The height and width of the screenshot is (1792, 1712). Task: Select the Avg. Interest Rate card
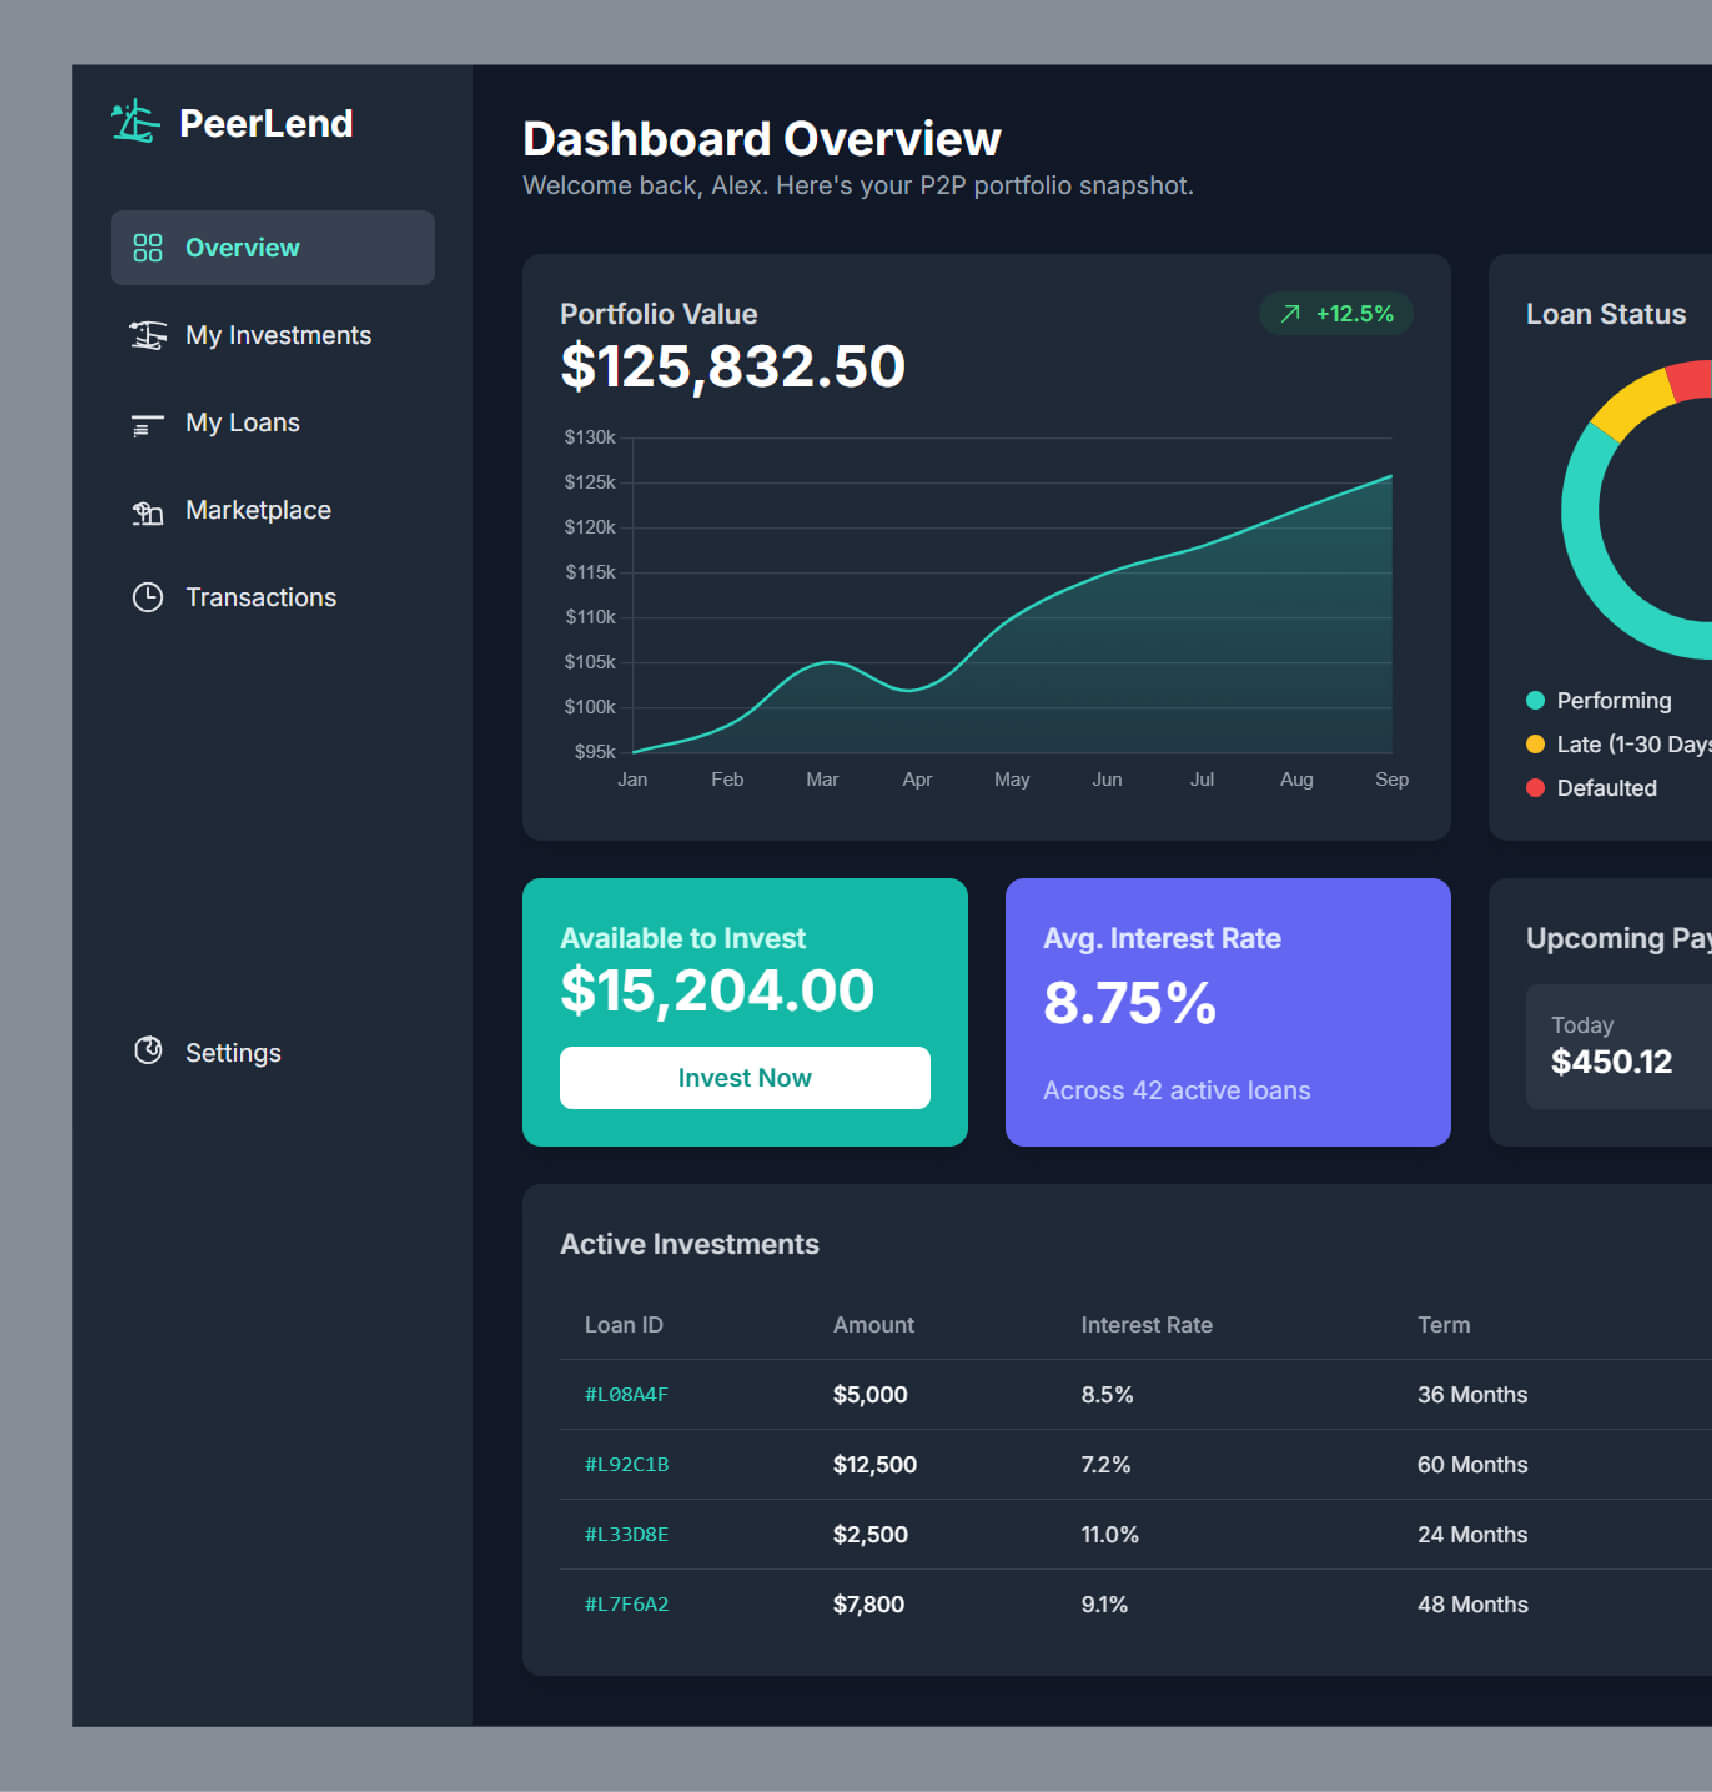tap(1227, 1012)
